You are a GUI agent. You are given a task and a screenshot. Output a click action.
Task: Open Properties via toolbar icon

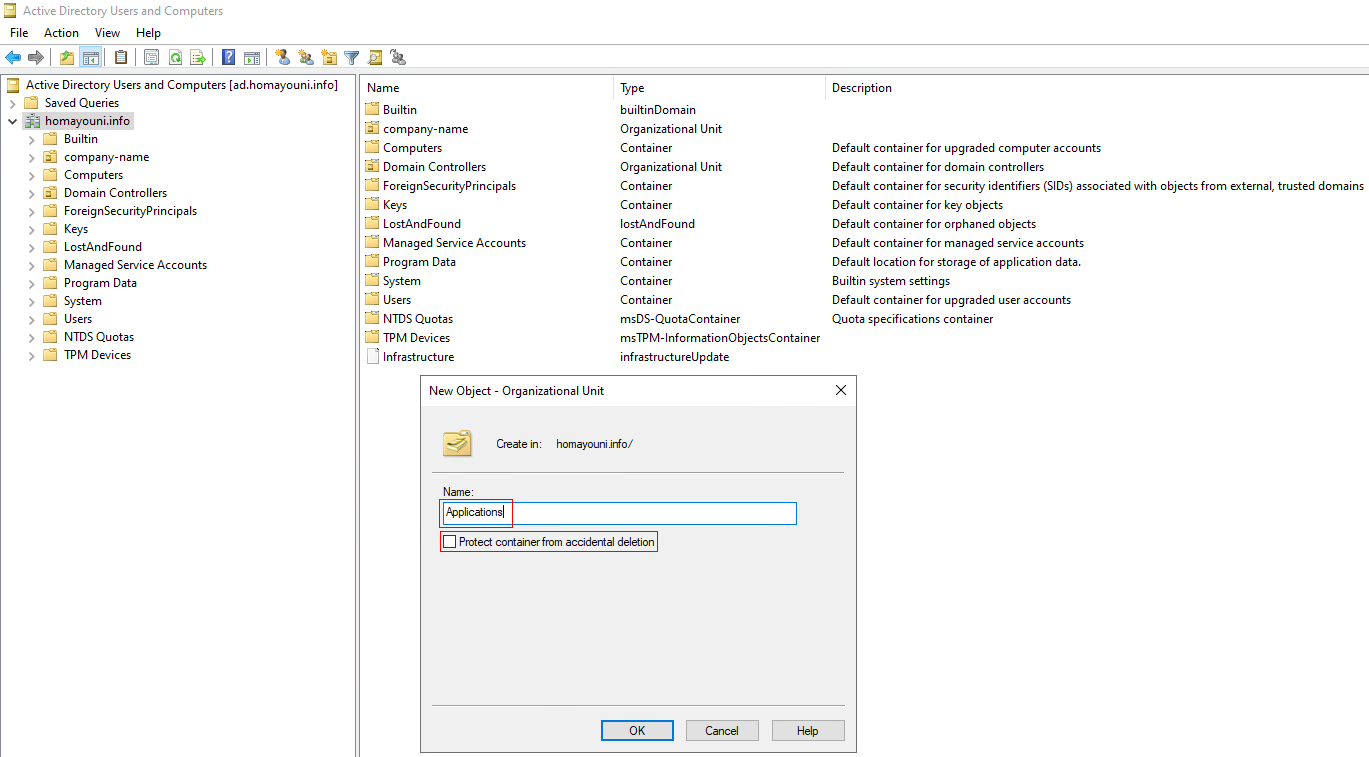pos(151,58)
